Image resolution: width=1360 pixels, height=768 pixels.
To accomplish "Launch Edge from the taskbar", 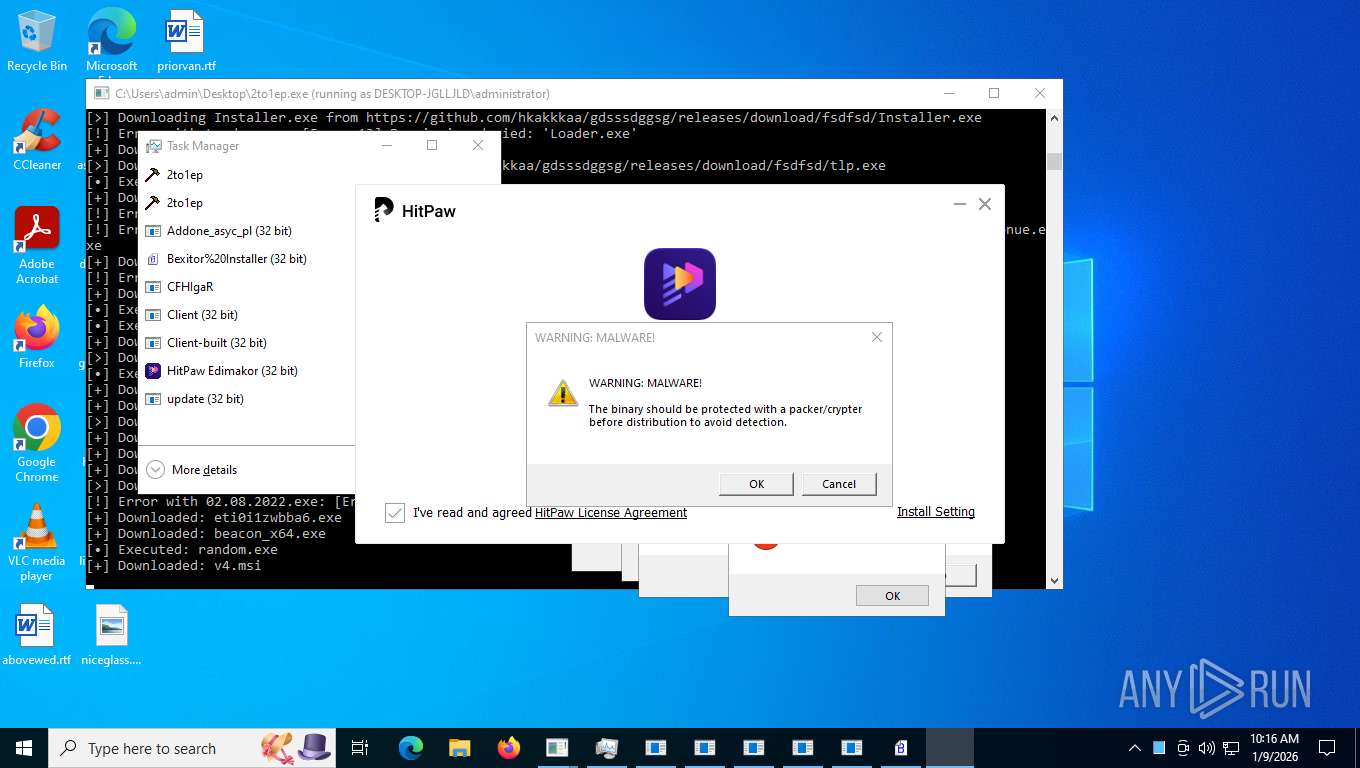I will click(411, 748).
